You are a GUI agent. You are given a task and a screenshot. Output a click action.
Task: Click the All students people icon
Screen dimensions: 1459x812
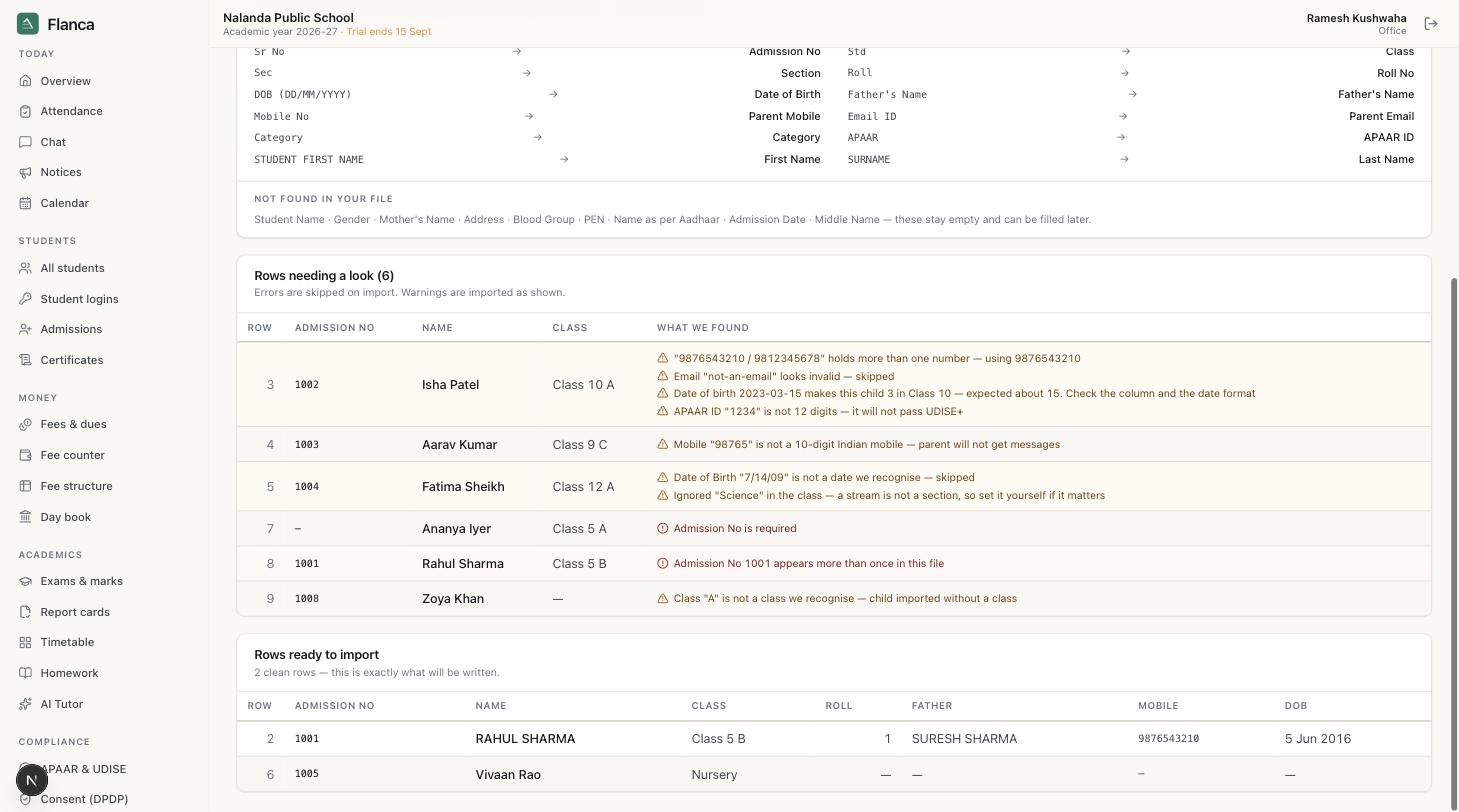click(x=26, y=268)
